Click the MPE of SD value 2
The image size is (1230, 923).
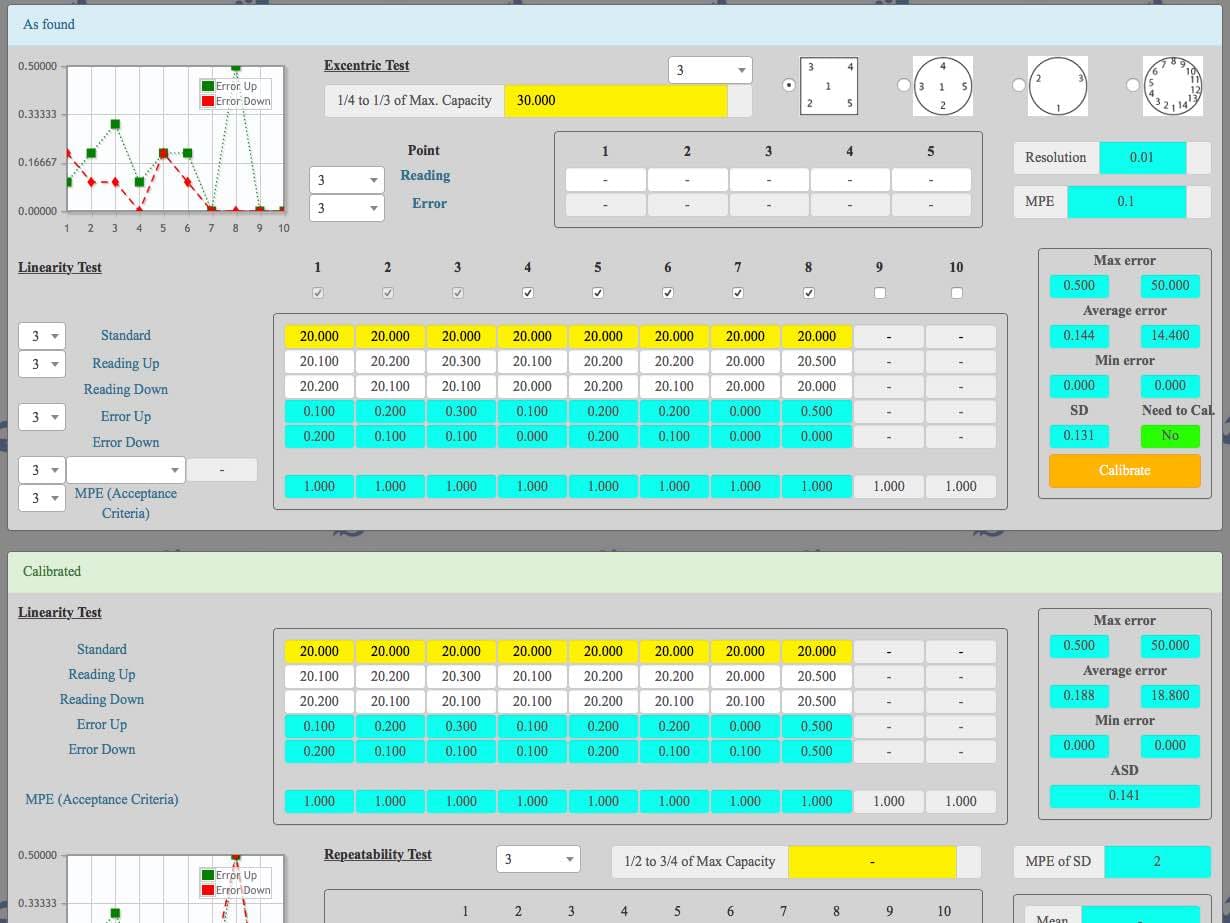click(1157, 861)
